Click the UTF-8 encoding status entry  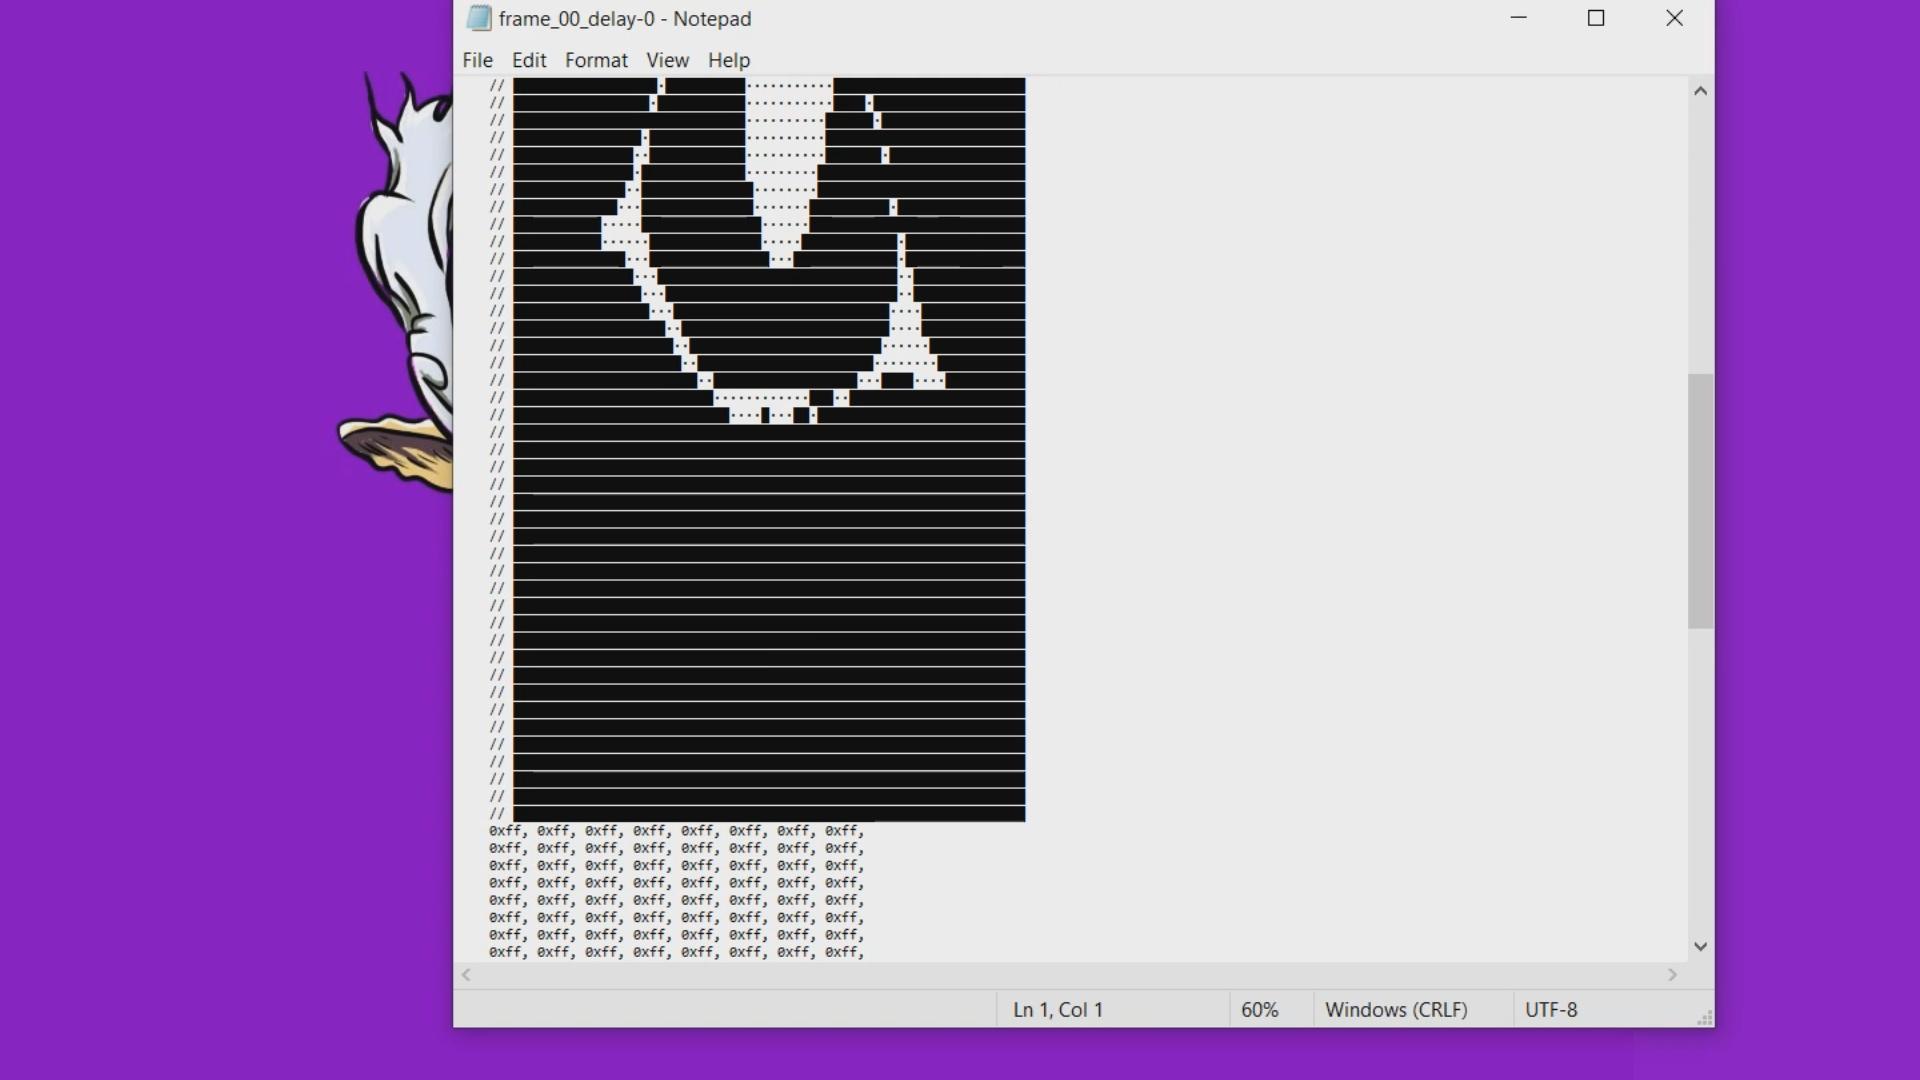point(1551,1010)
